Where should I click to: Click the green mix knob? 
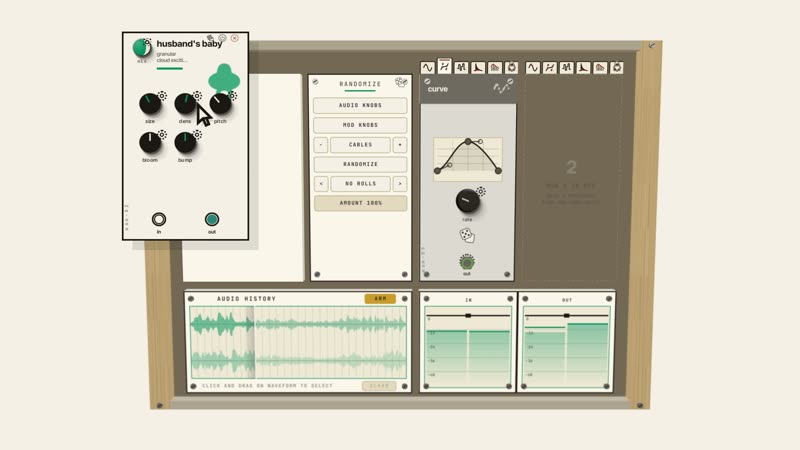(x=141, y=48)
